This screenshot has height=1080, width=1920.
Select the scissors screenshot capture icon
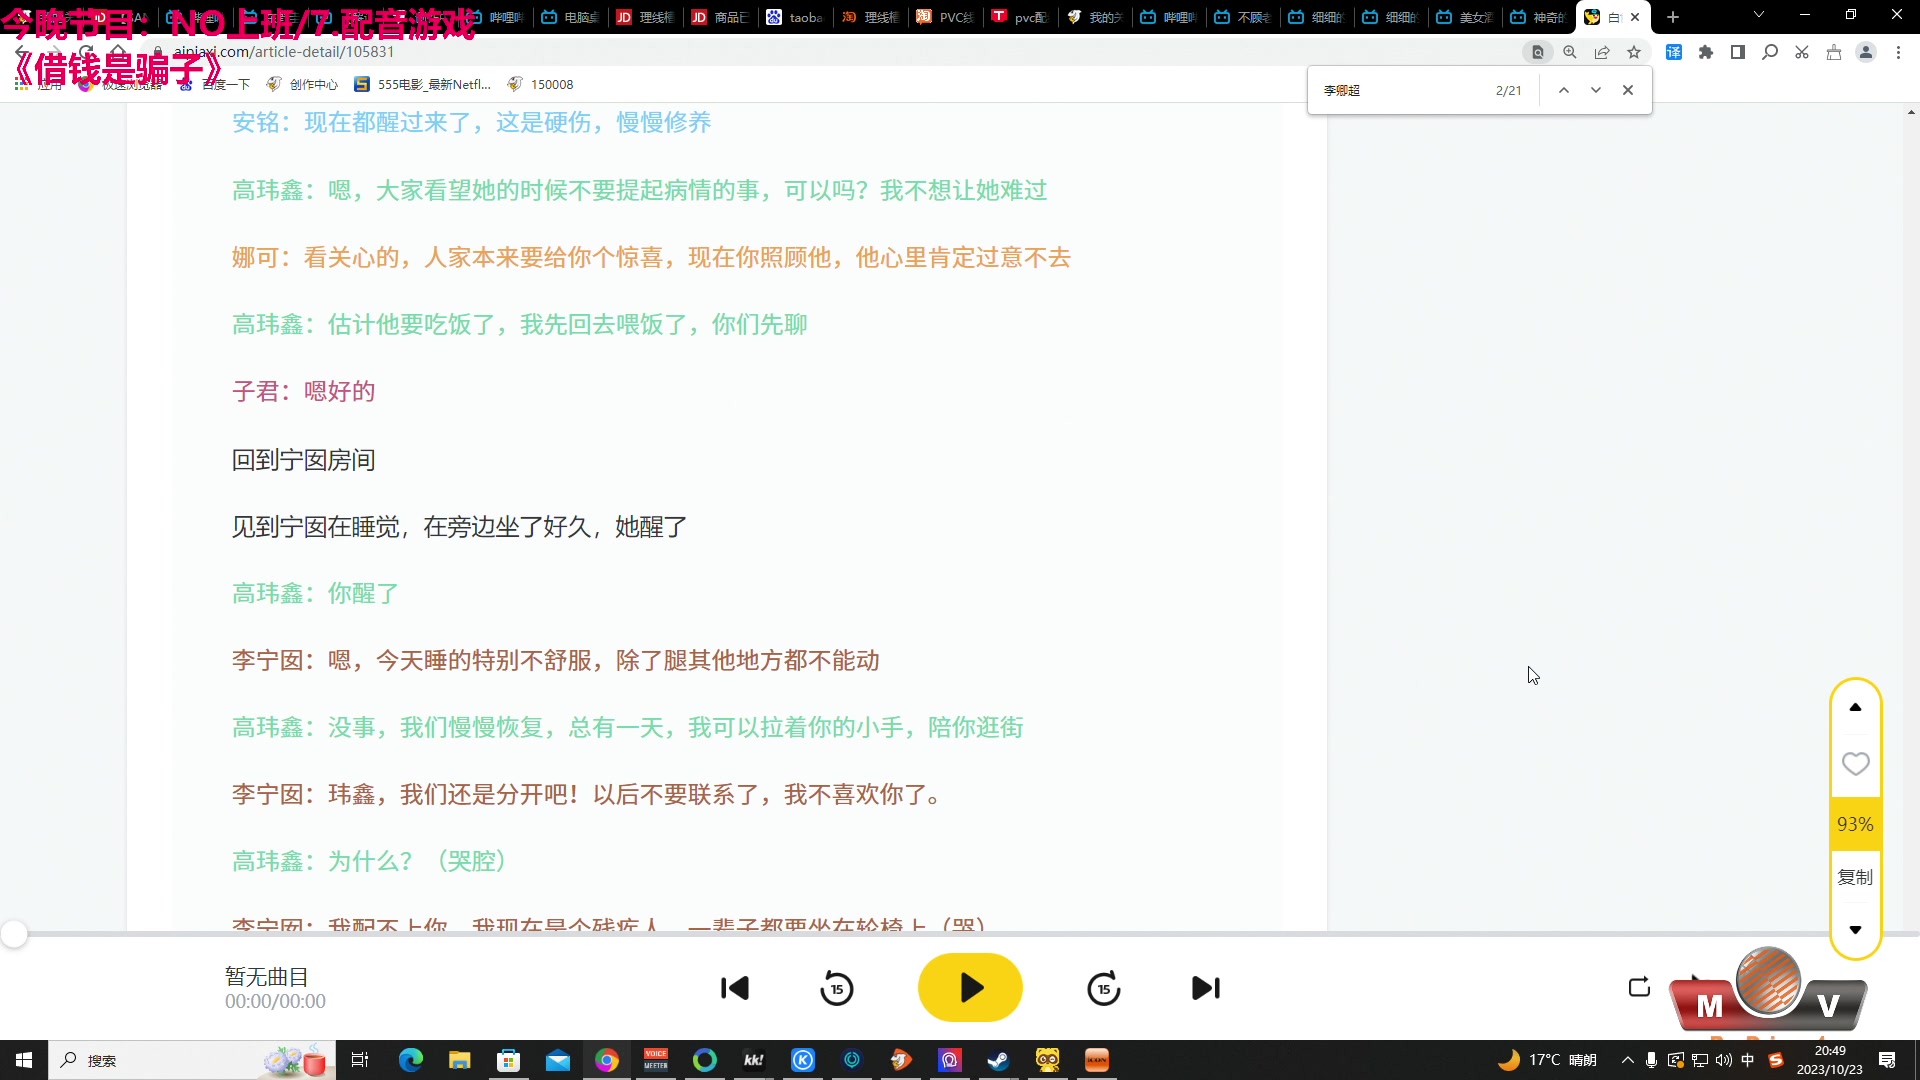[1801, 52]
